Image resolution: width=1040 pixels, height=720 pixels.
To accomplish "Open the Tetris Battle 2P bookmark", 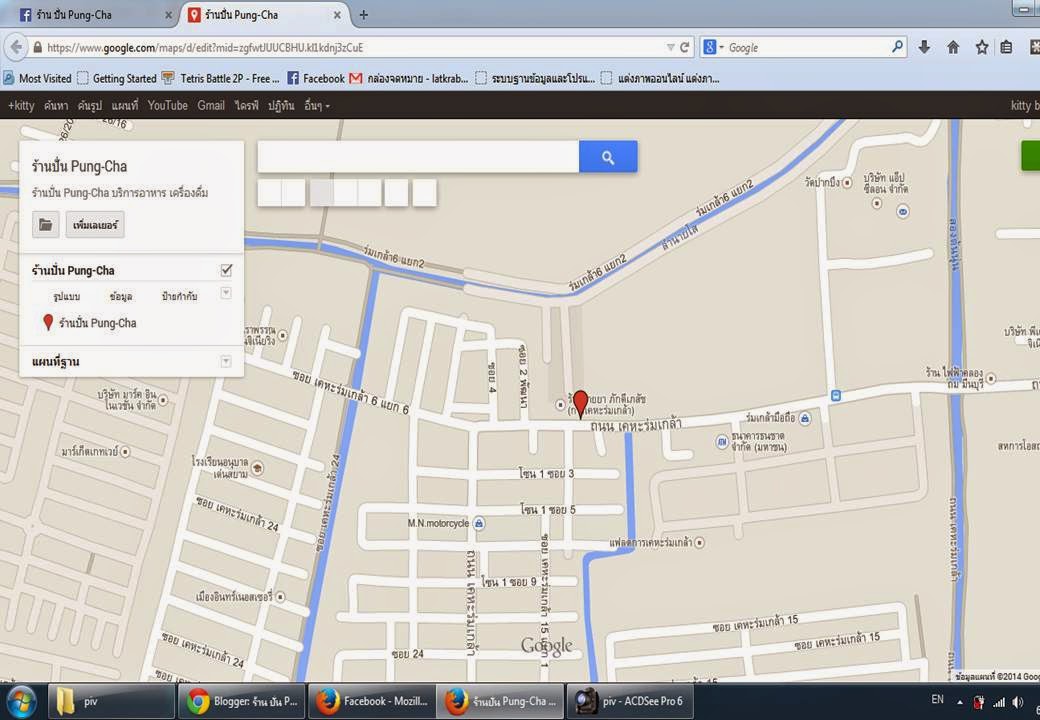I will coord(221,78).
